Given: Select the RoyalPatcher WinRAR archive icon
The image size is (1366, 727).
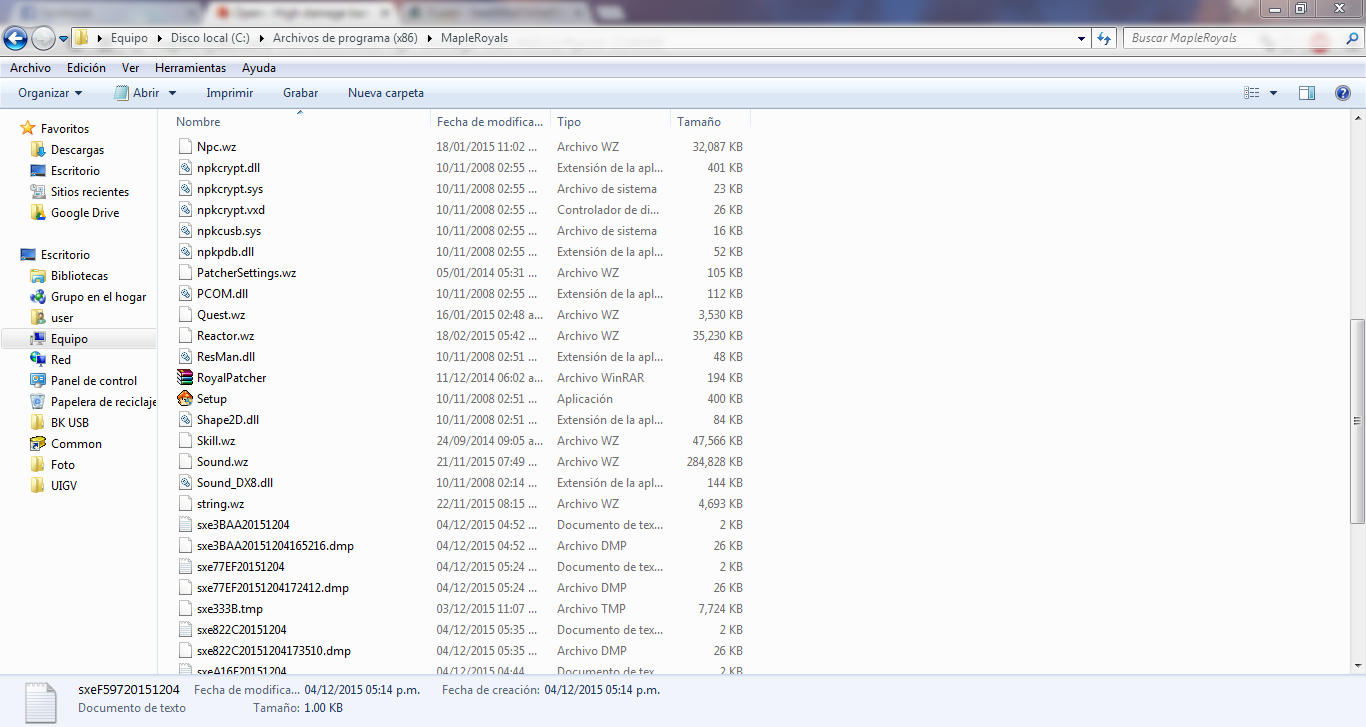Looking at the screenshot, I should pos(185,377).
